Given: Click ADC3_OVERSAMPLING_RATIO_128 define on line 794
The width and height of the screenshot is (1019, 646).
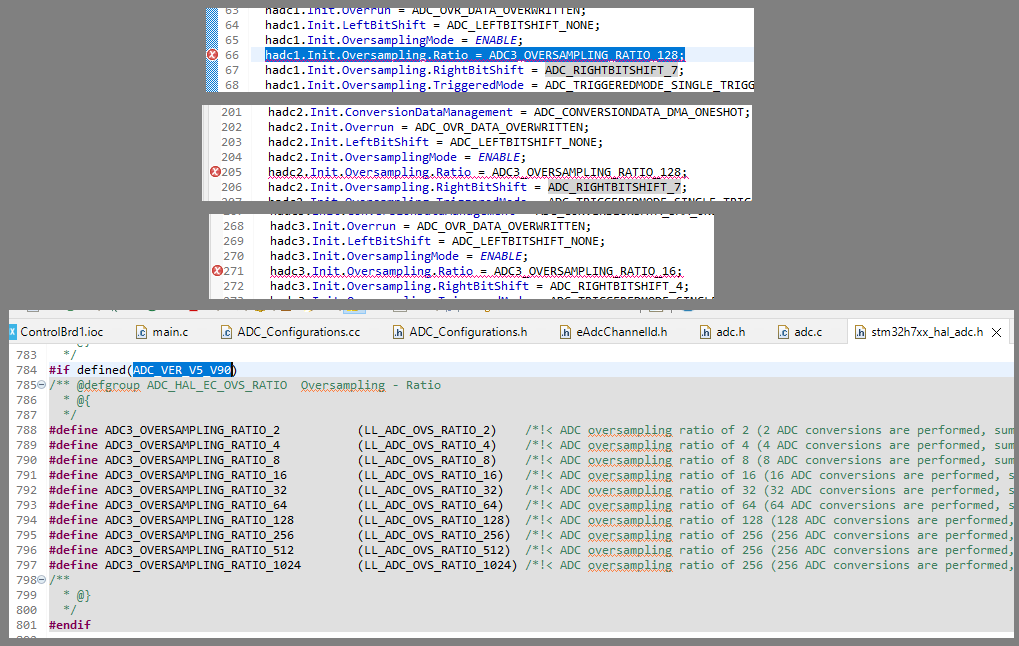Looking at the screenshot, I should 200,519.
